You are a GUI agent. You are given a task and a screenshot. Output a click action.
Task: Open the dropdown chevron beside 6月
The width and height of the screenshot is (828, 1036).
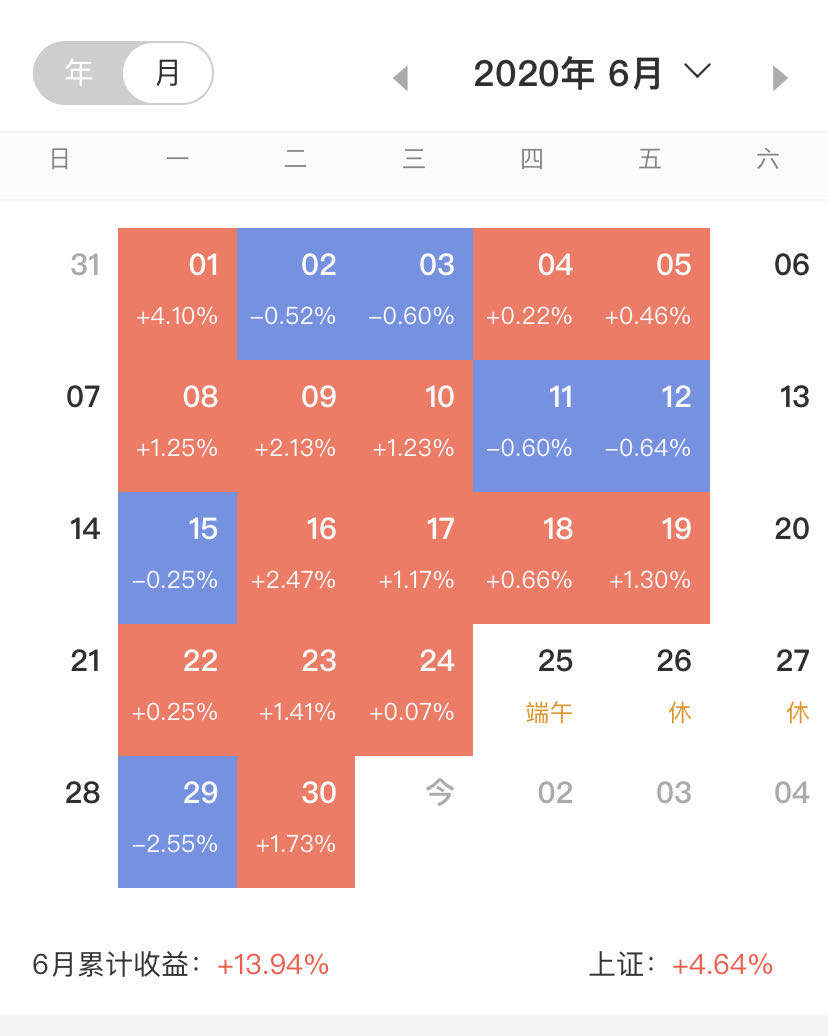(x=697, y=71)
